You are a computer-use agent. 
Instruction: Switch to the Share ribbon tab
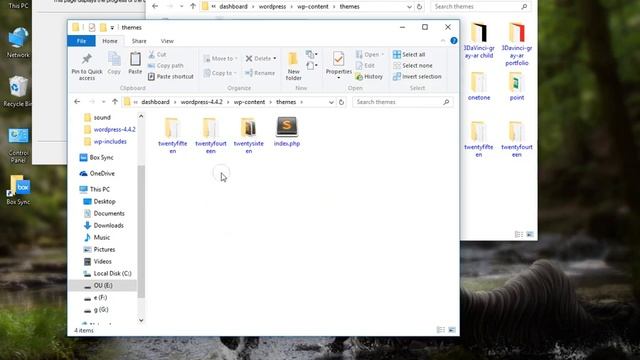pos(139,41)
